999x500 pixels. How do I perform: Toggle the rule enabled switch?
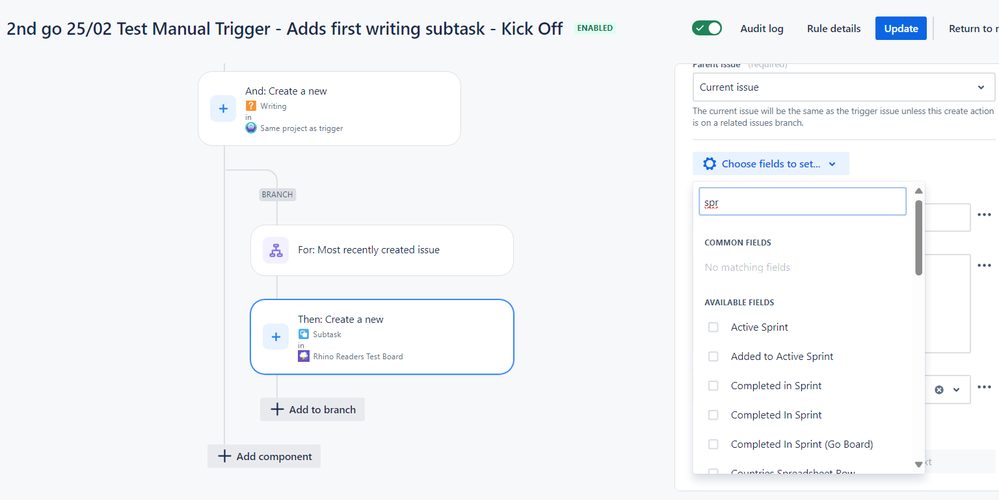point(707,28)
